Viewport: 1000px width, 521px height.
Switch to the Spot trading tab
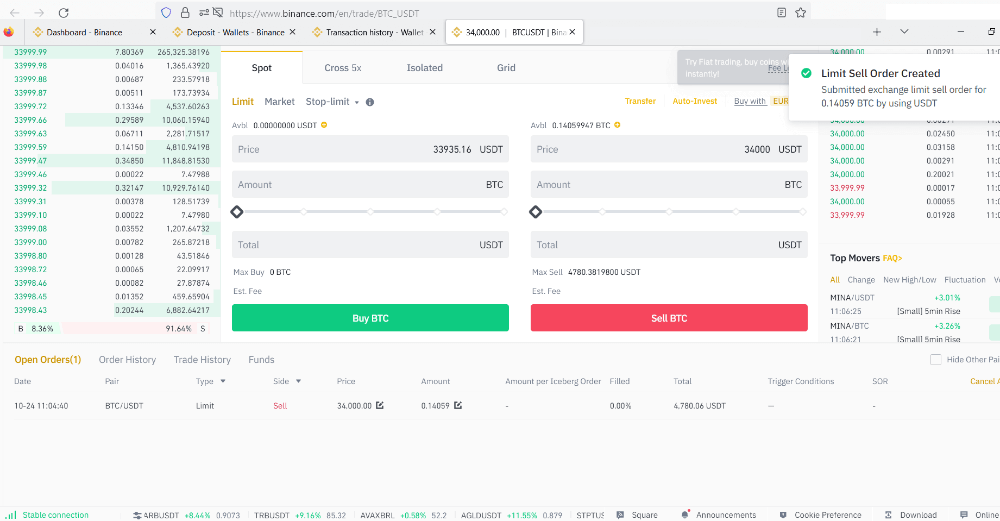(x=261, y=68)
